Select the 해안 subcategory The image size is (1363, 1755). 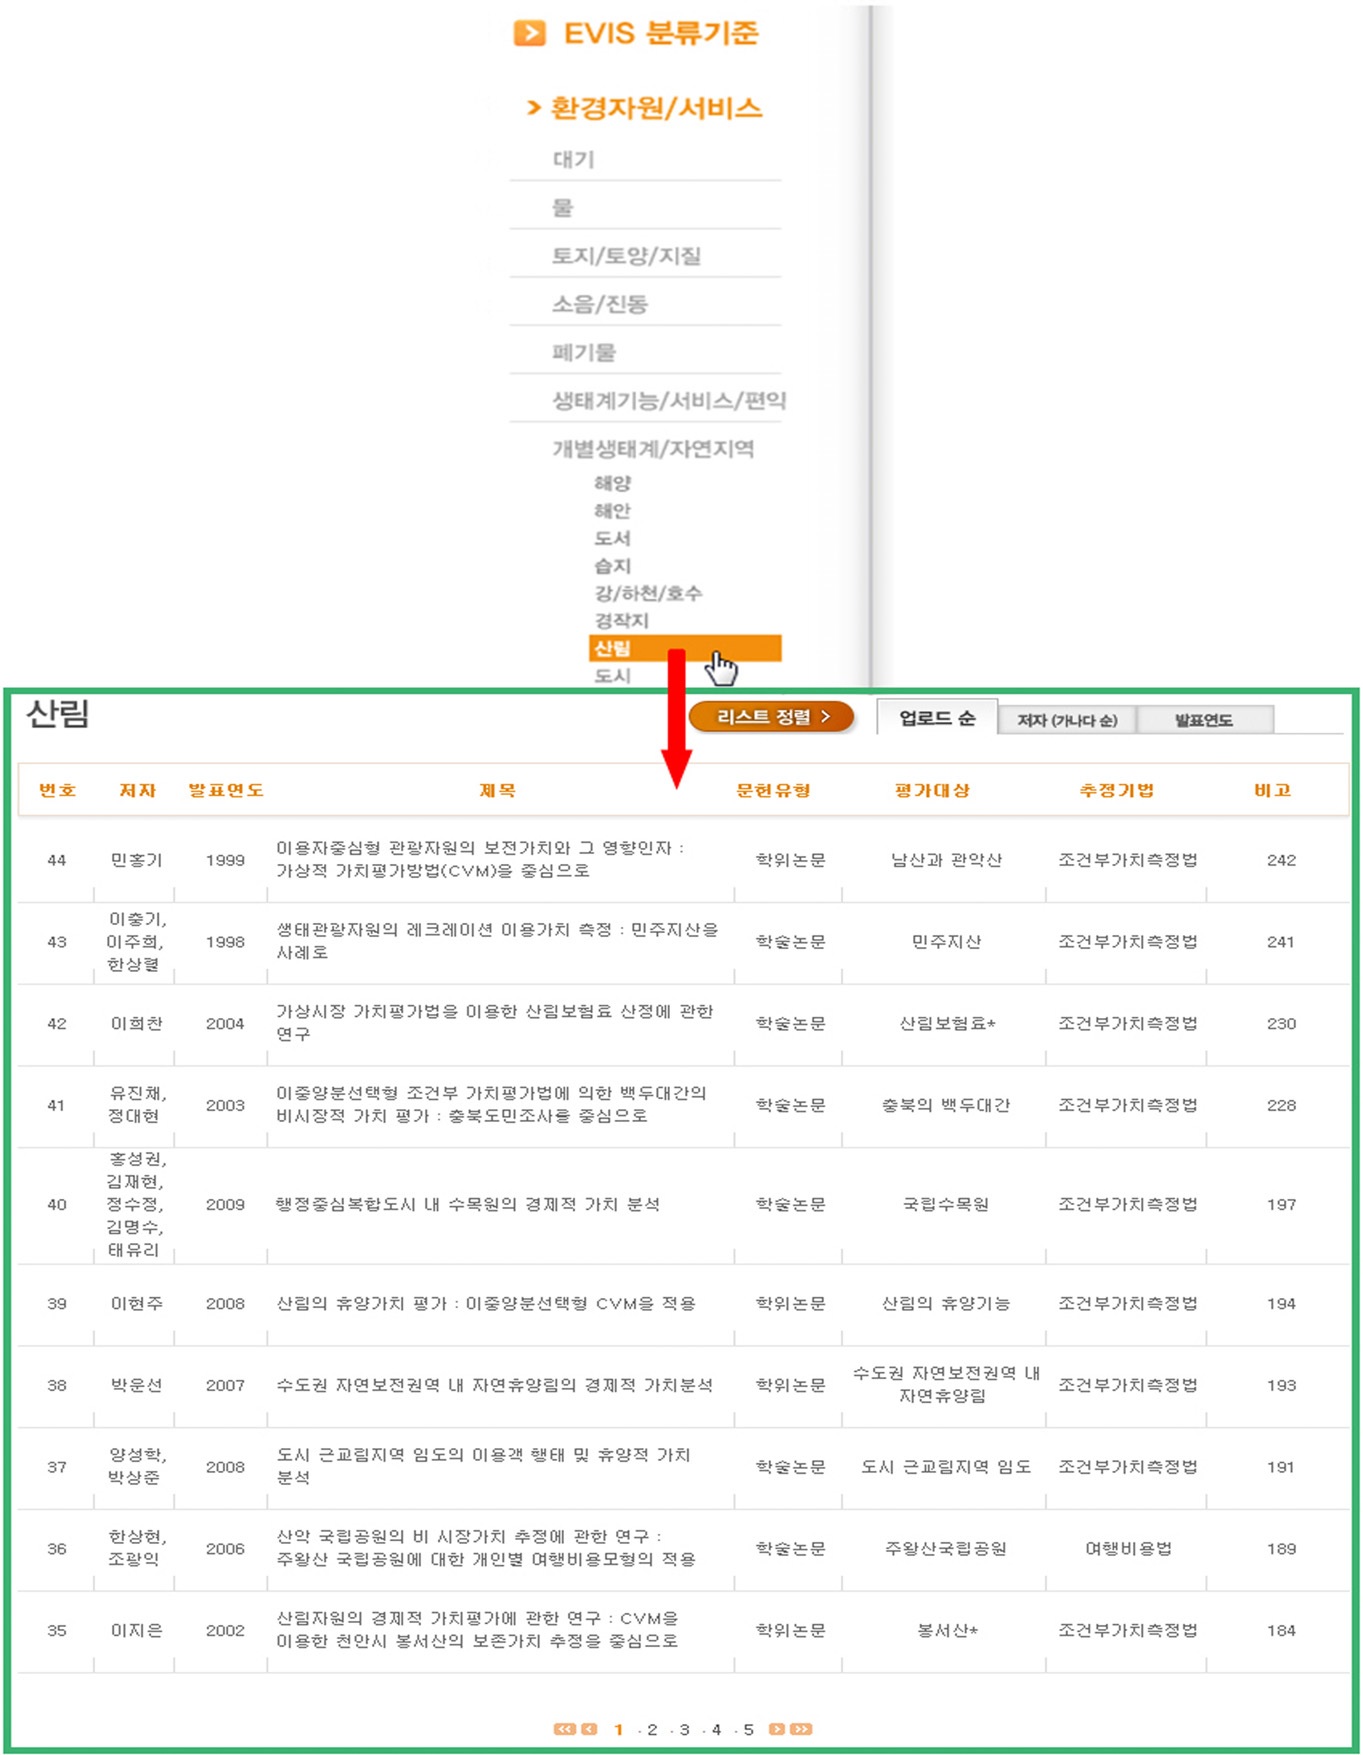(x=613, y=511)
